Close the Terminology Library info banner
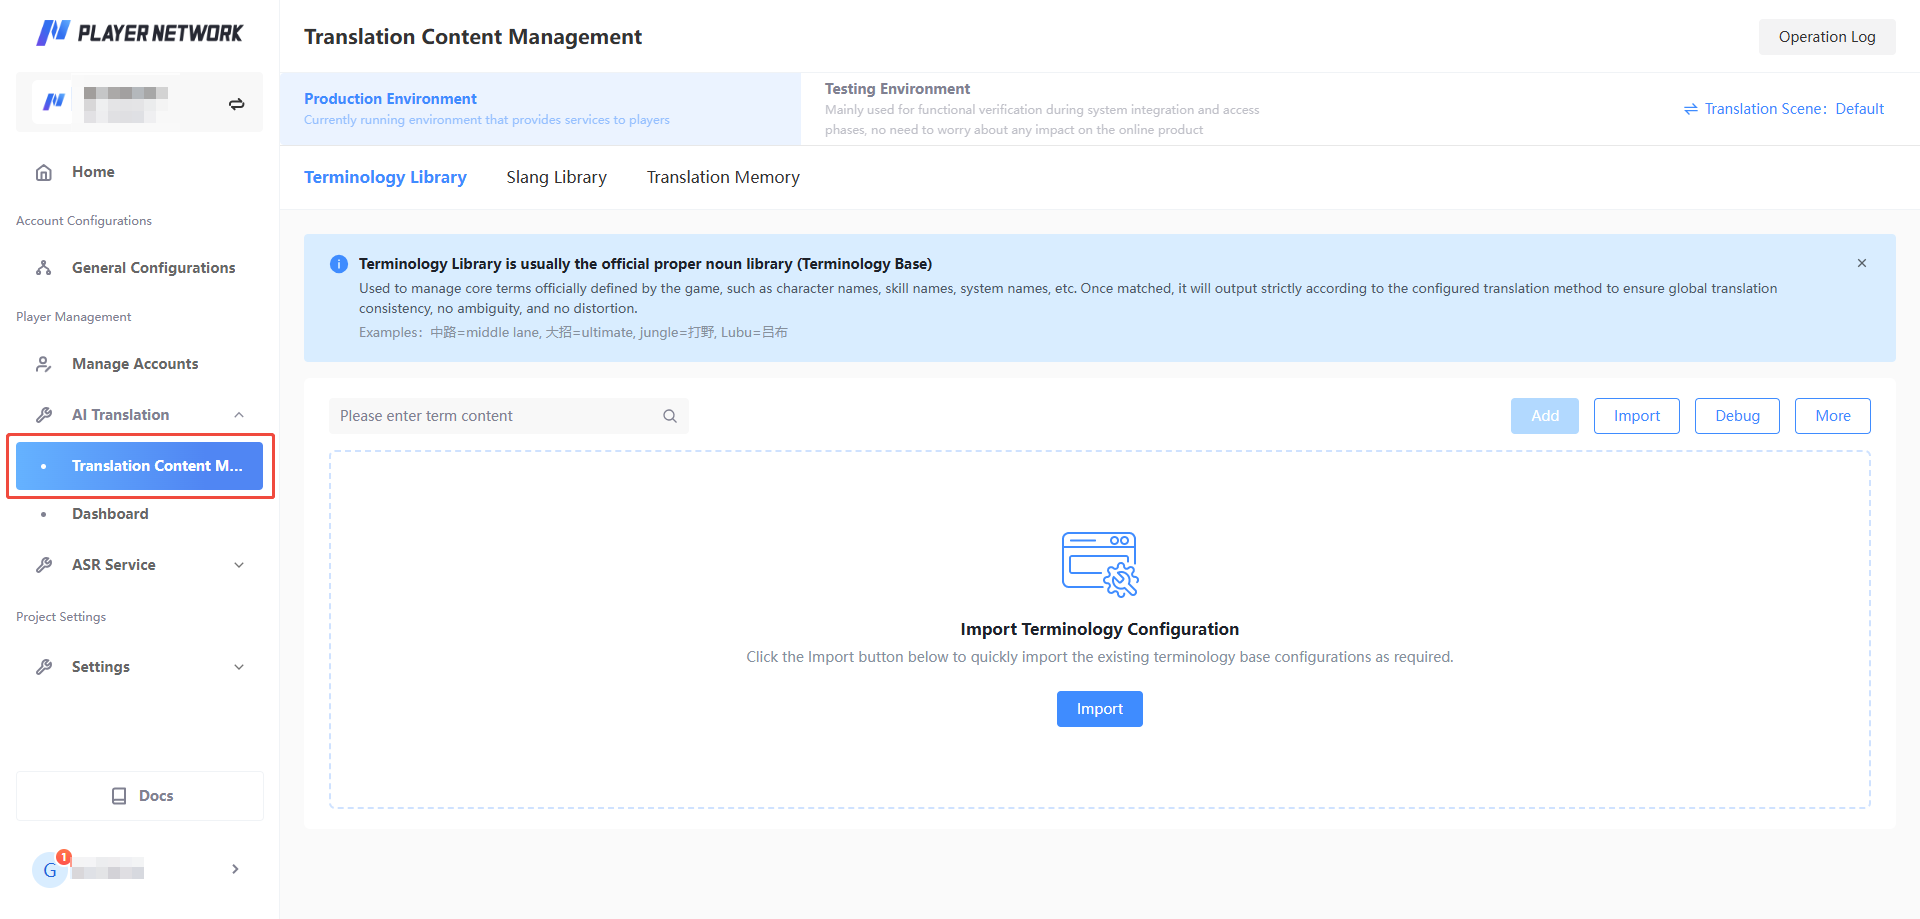Image resolution: width=1920 pixels, height=919 pixels. click(x=1862, y=263)
